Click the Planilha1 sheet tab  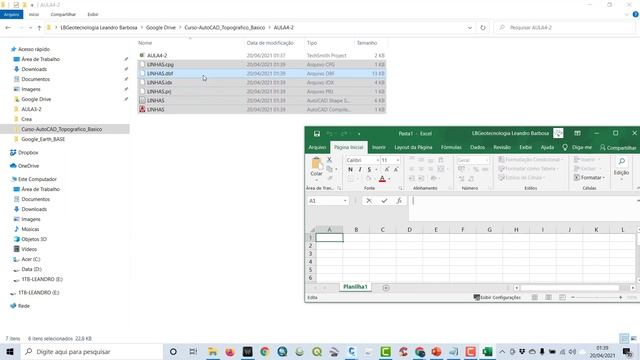point(355,287)
